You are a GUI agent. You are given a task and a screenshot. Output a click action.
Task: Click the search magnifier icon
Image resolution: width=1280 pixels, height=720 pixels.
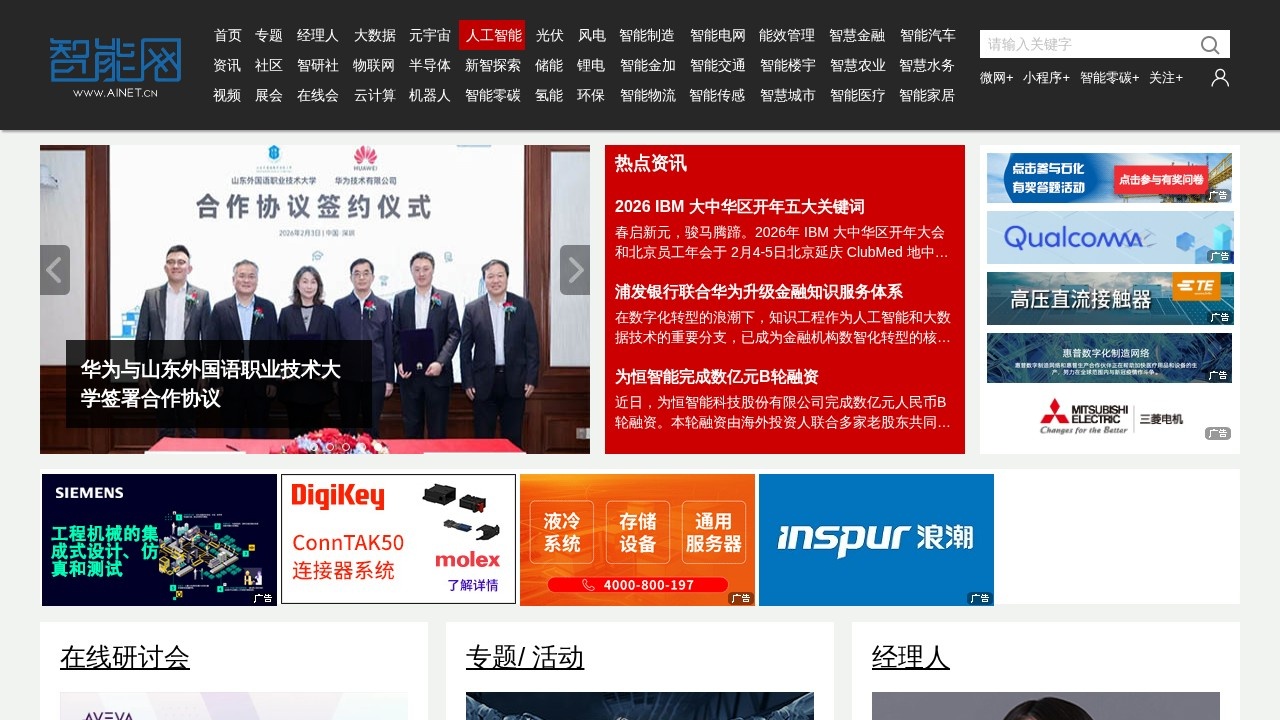tap(1209, 44)
